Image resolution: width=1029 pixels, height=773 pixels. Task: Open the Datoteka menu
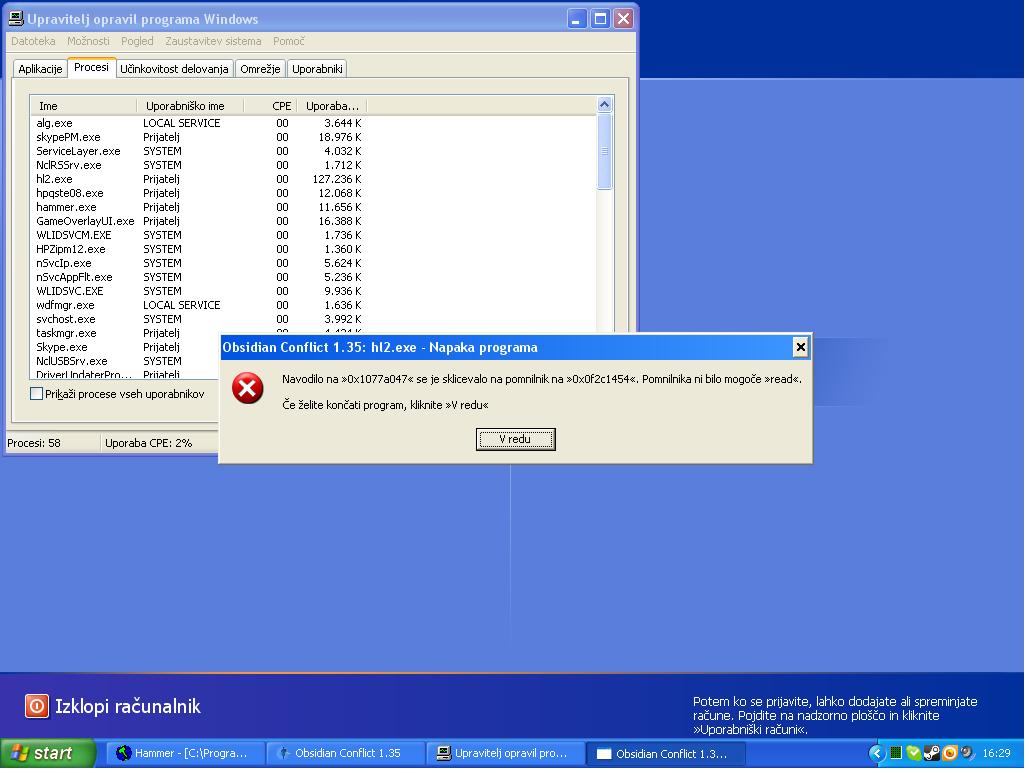pyautogui.click(x=33, y=41)
